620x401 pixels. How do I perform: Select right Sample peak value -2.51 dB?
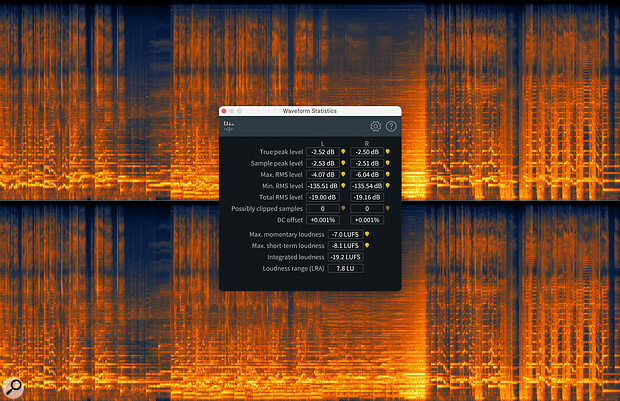click(367, 163)
